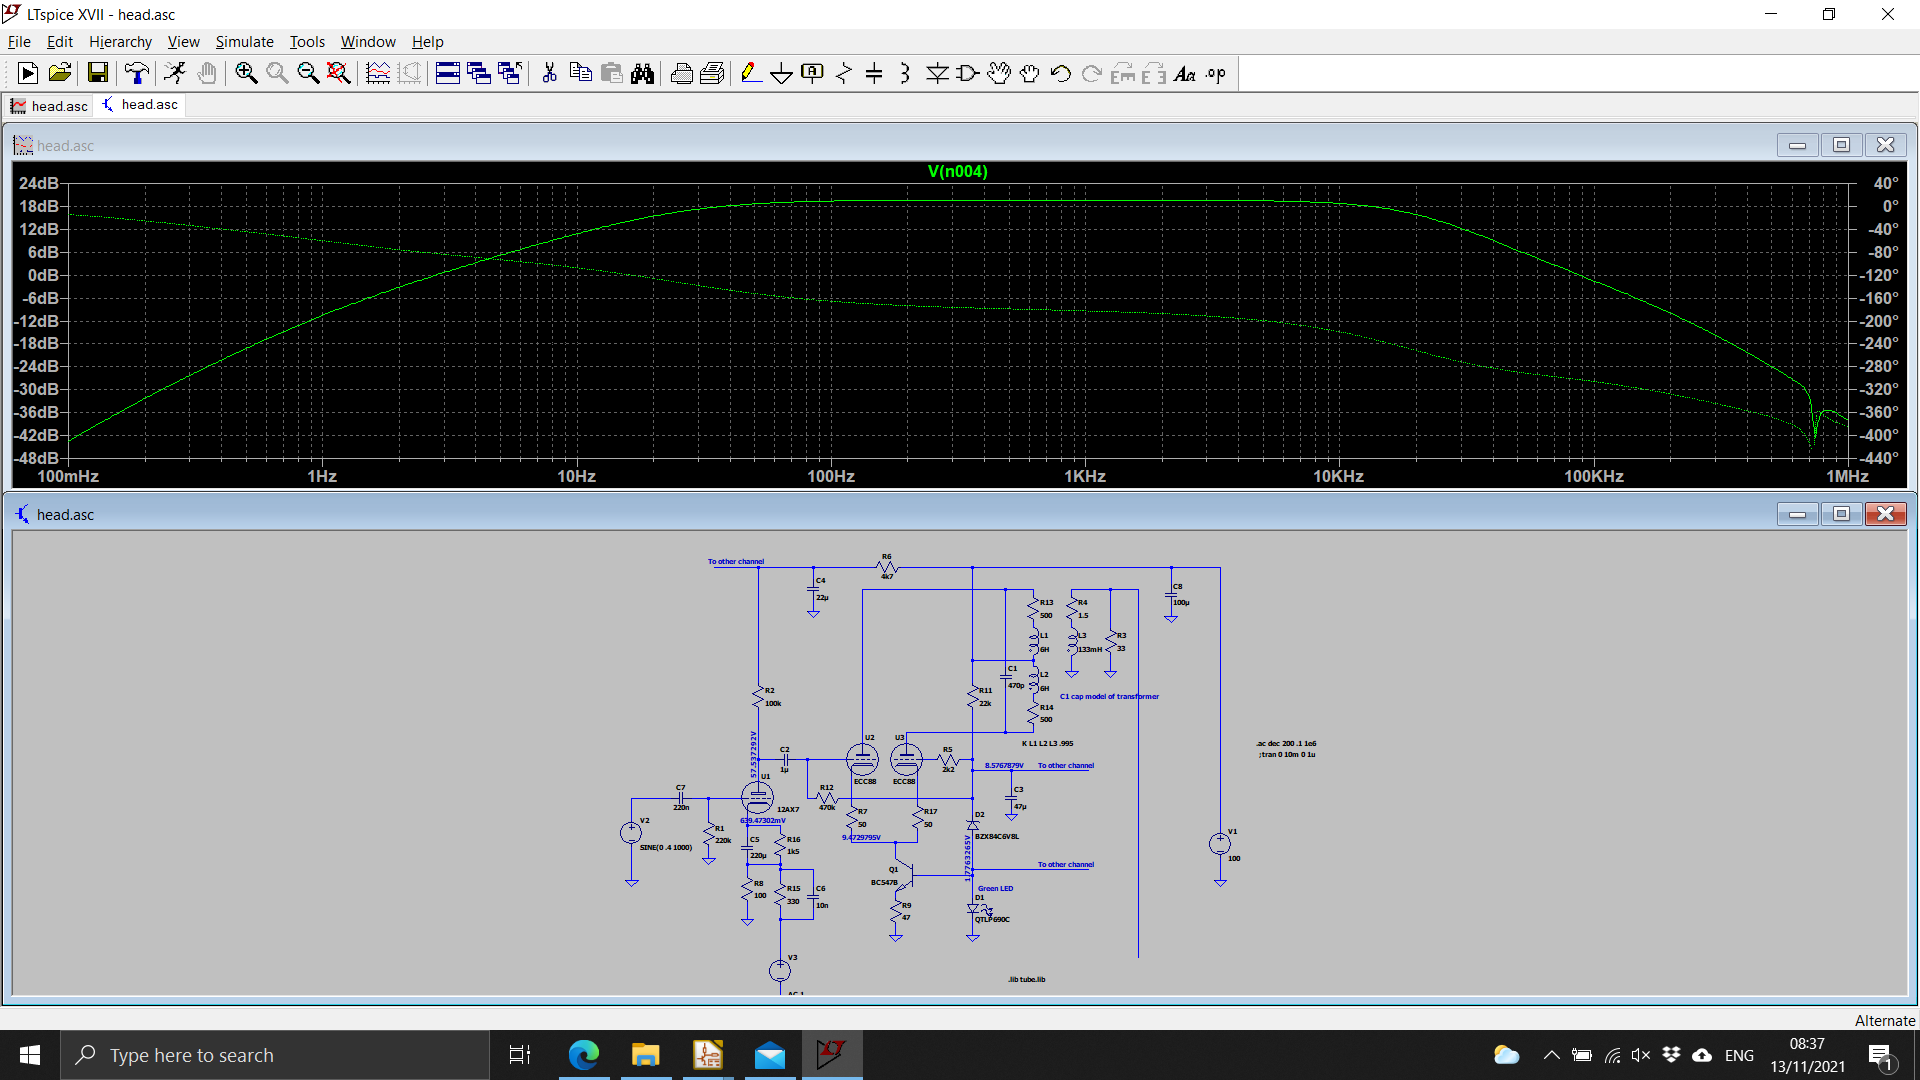Screen dimensions: 1920x1080
Task: Open the Edit menu
Action: (60, 41)
